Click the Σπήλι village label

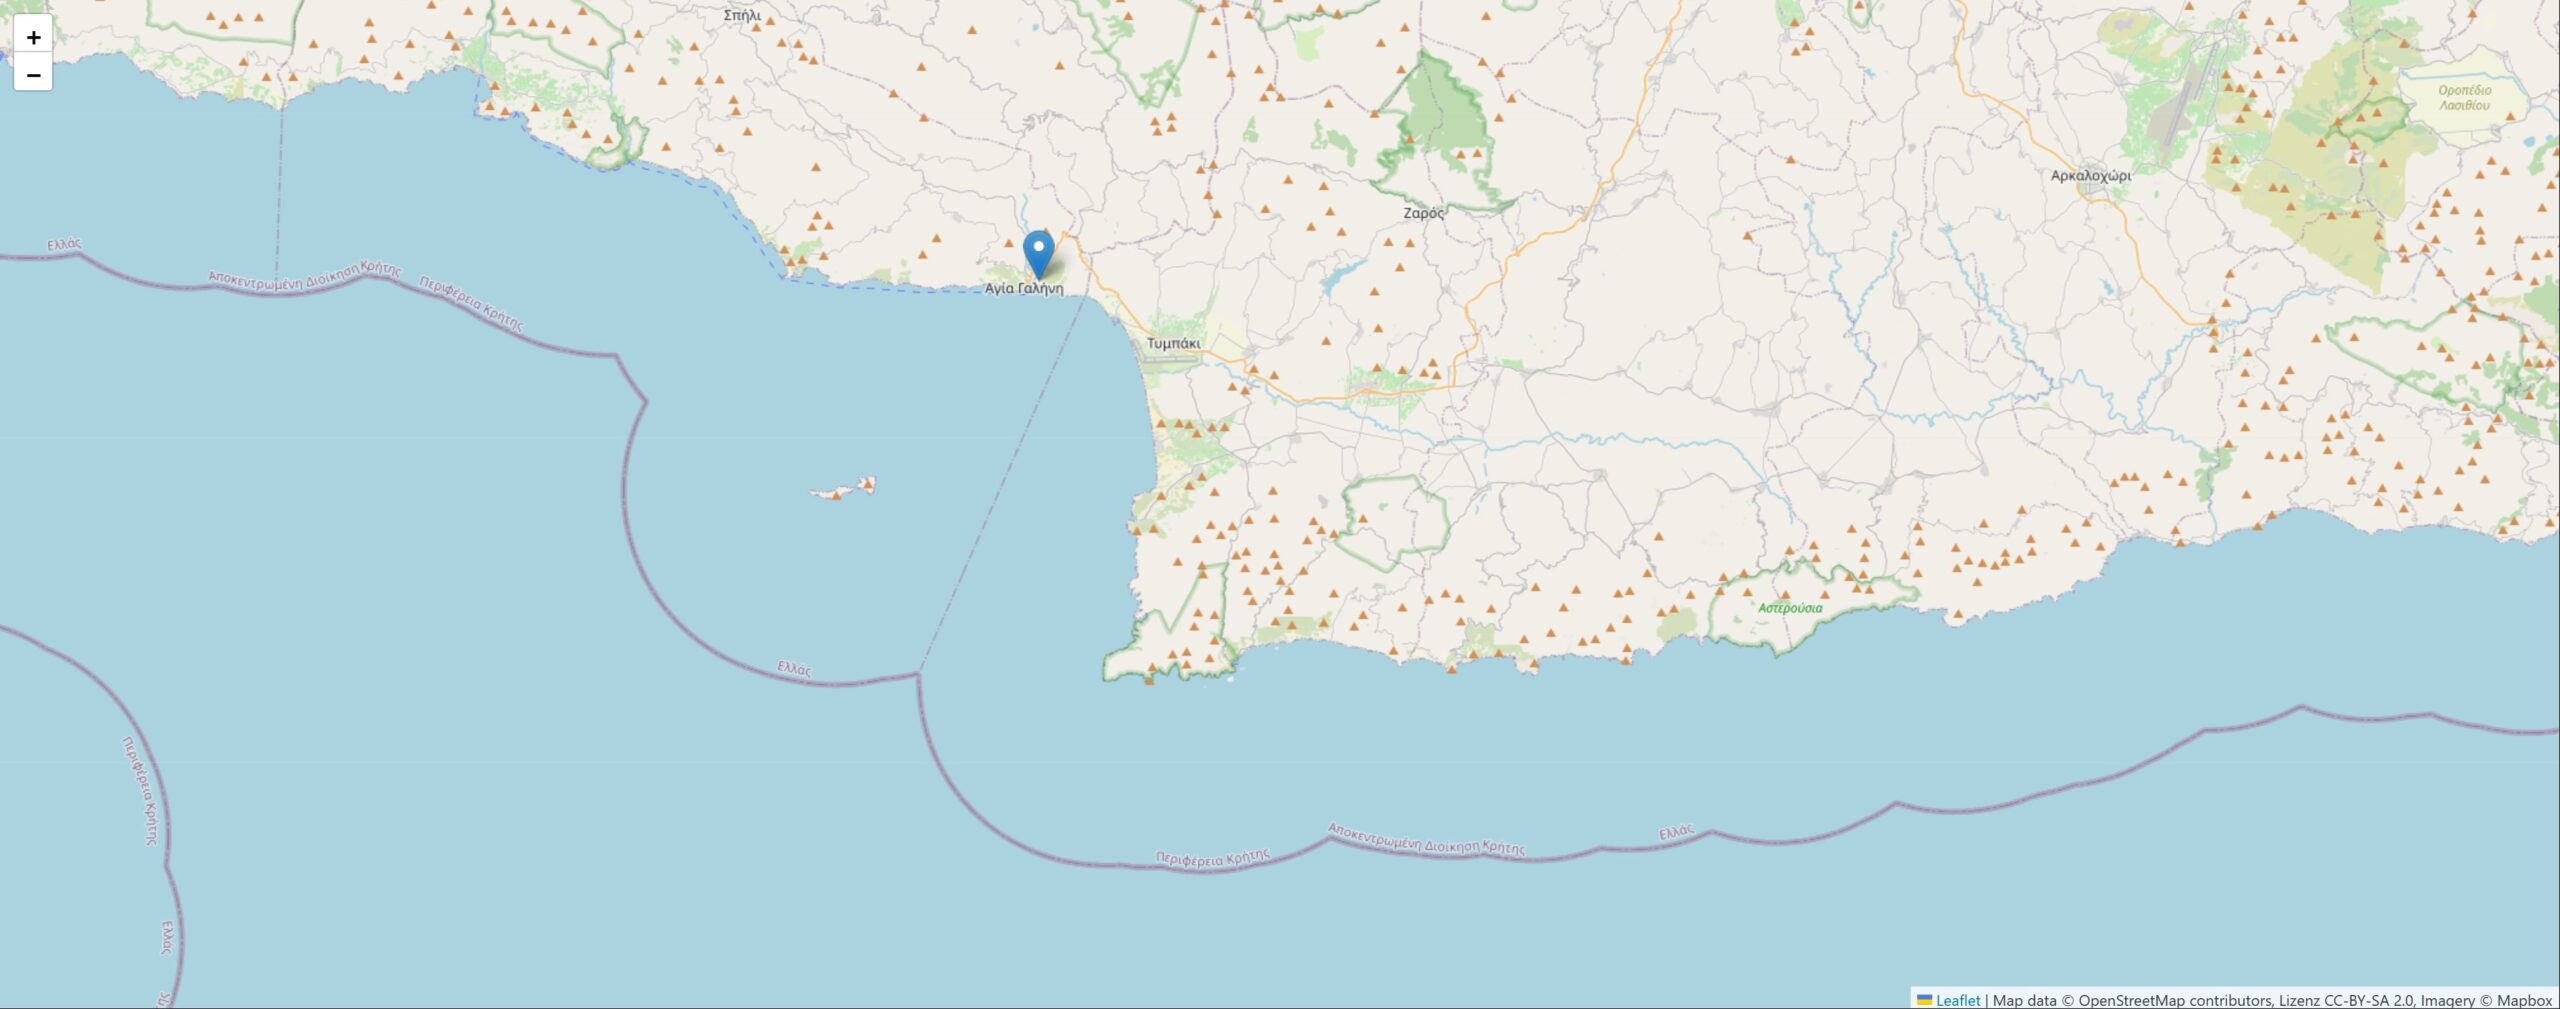[742, 15]
